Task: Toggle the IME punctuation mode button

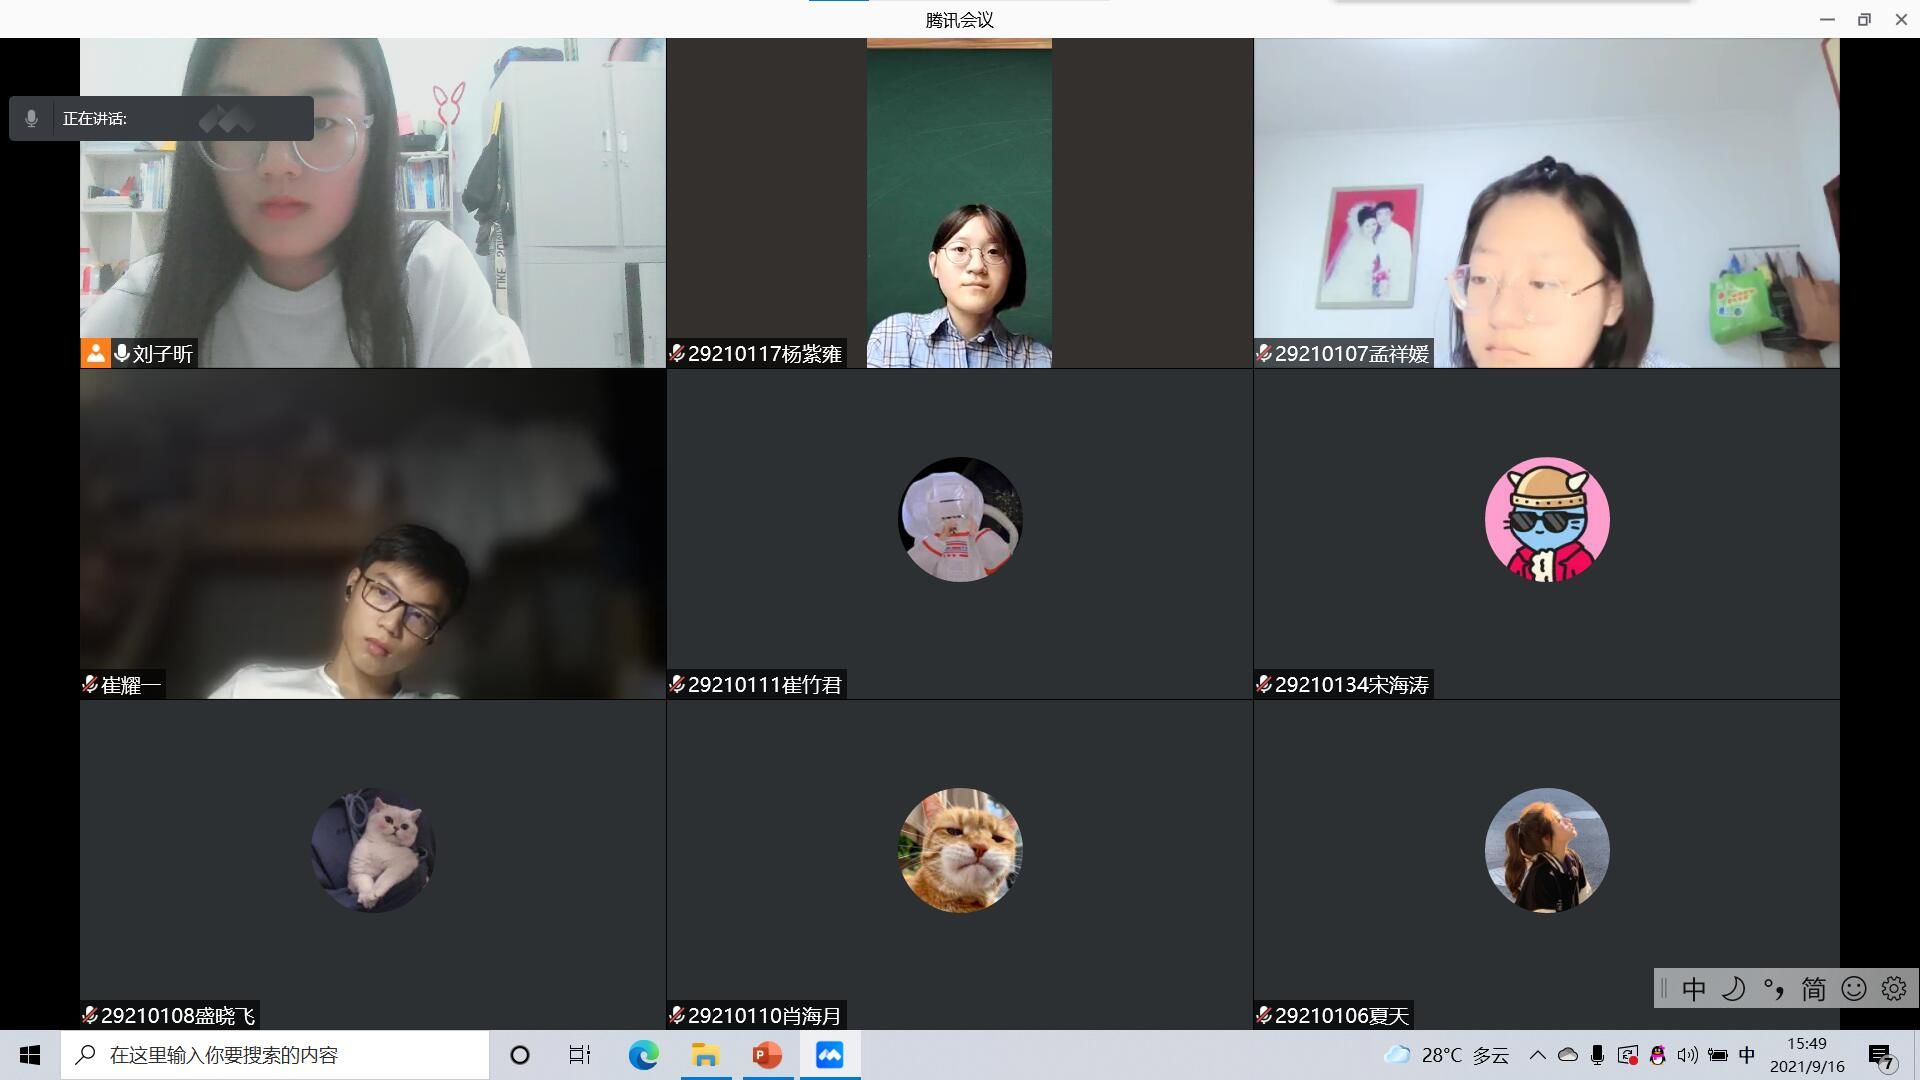Action: tap(1773, 989)
